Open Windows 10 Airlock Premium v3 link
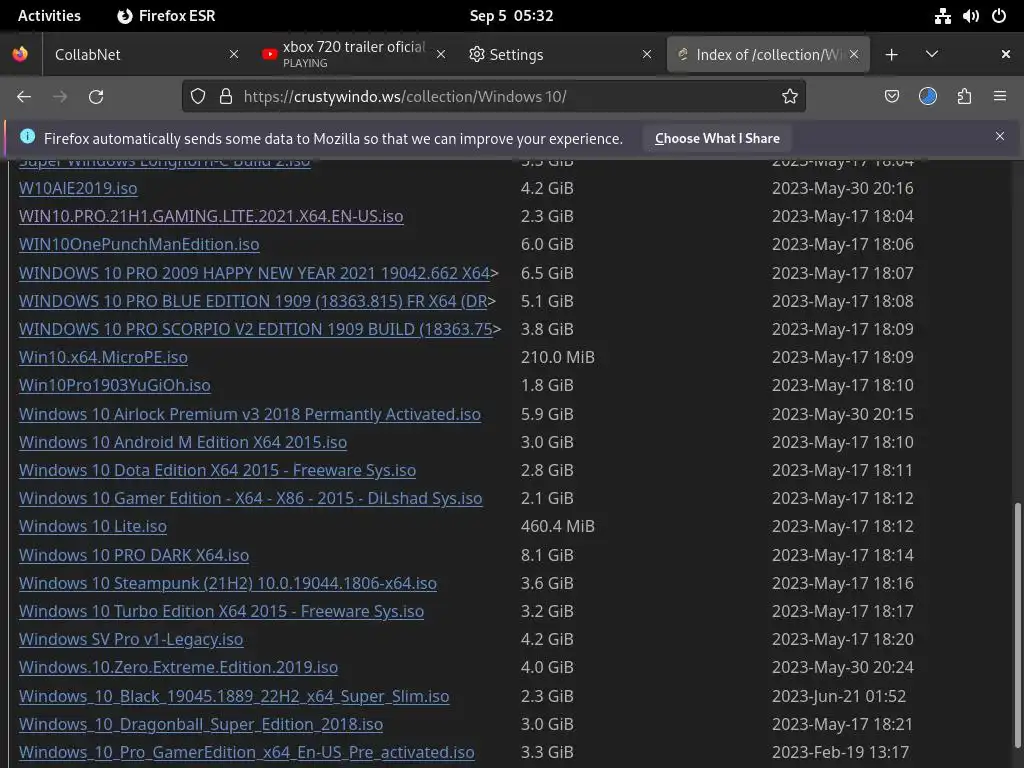This screenshot has width=1024, height=768. click(x=250, y=414)
